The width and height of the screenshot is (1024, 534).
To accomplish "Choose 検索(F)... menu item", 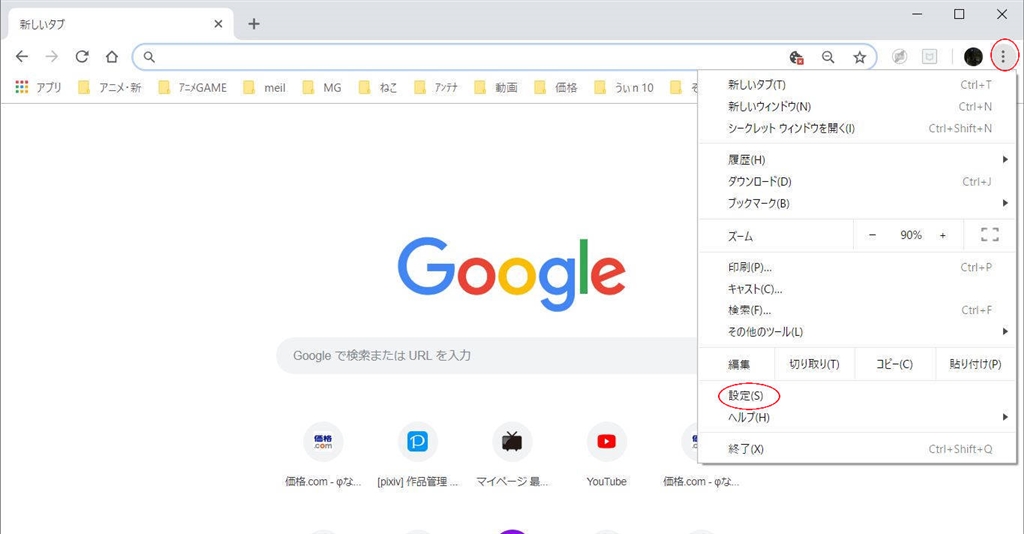I will (x=857, y=310).
